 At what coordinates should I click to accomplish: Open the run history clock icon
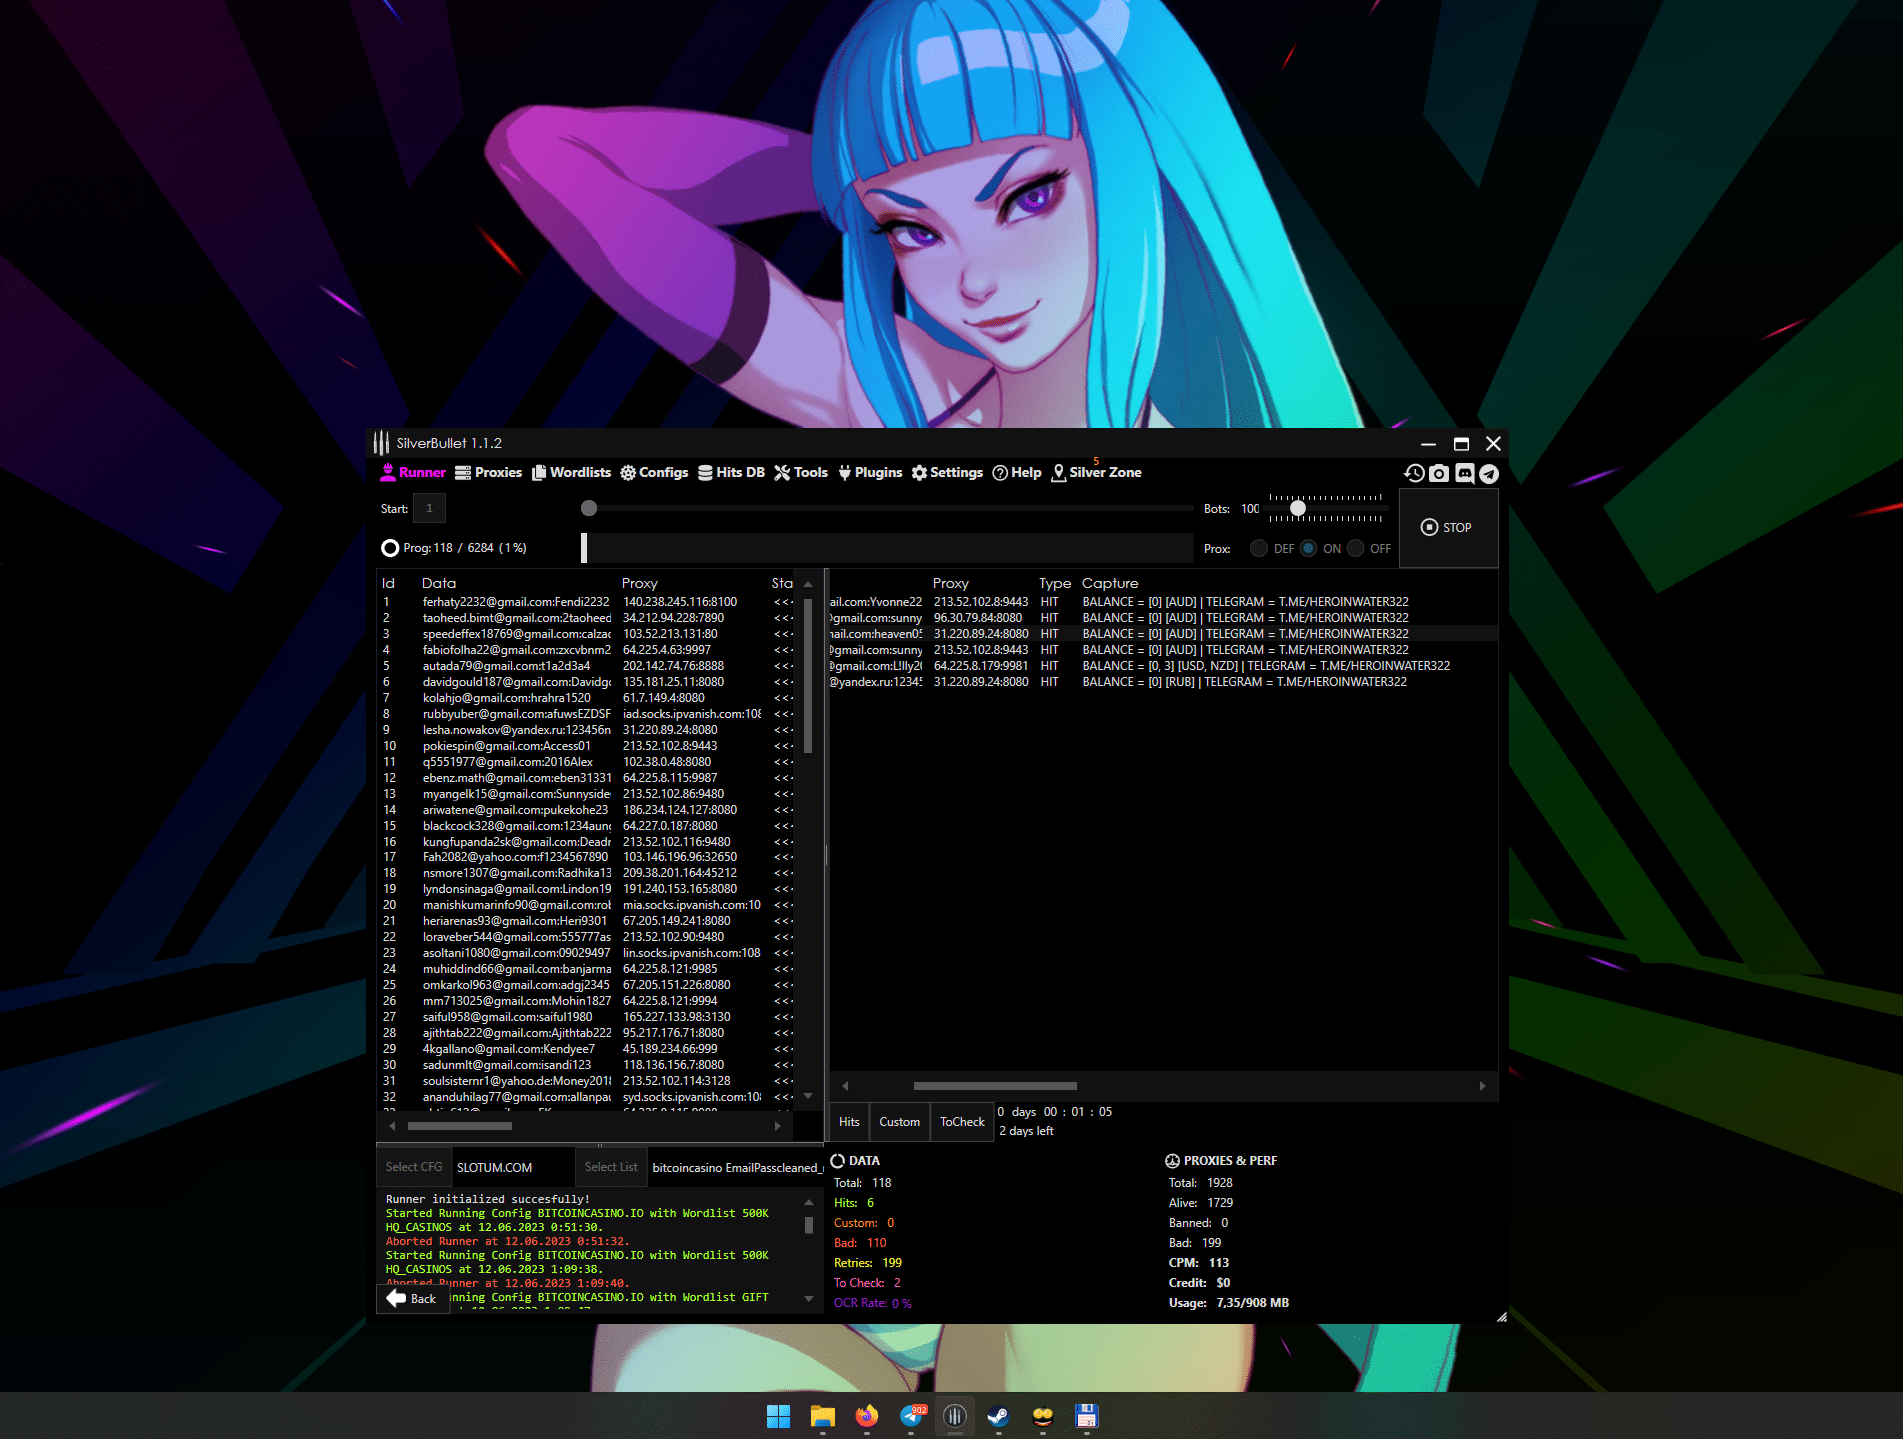1414,473
